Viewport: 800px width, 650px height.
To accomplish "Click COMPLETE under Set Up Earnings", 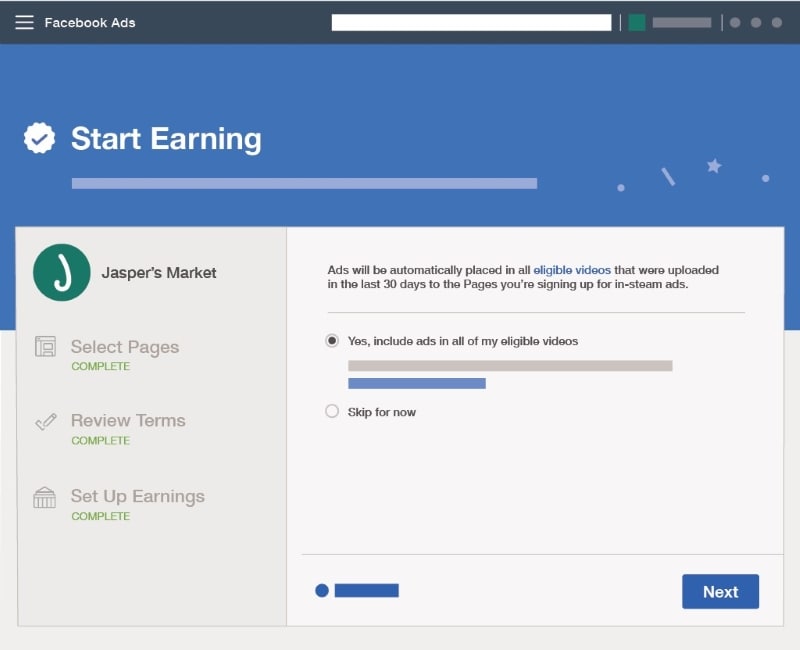I will tap(101, 516).
